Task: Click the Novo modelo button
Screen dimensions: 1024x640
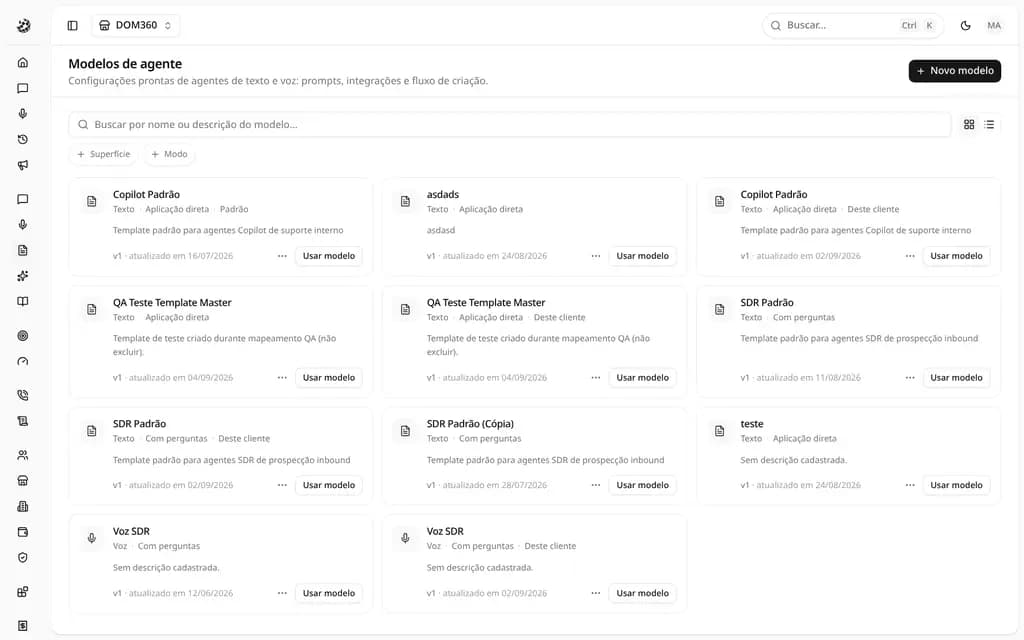Action: [955, 71]
